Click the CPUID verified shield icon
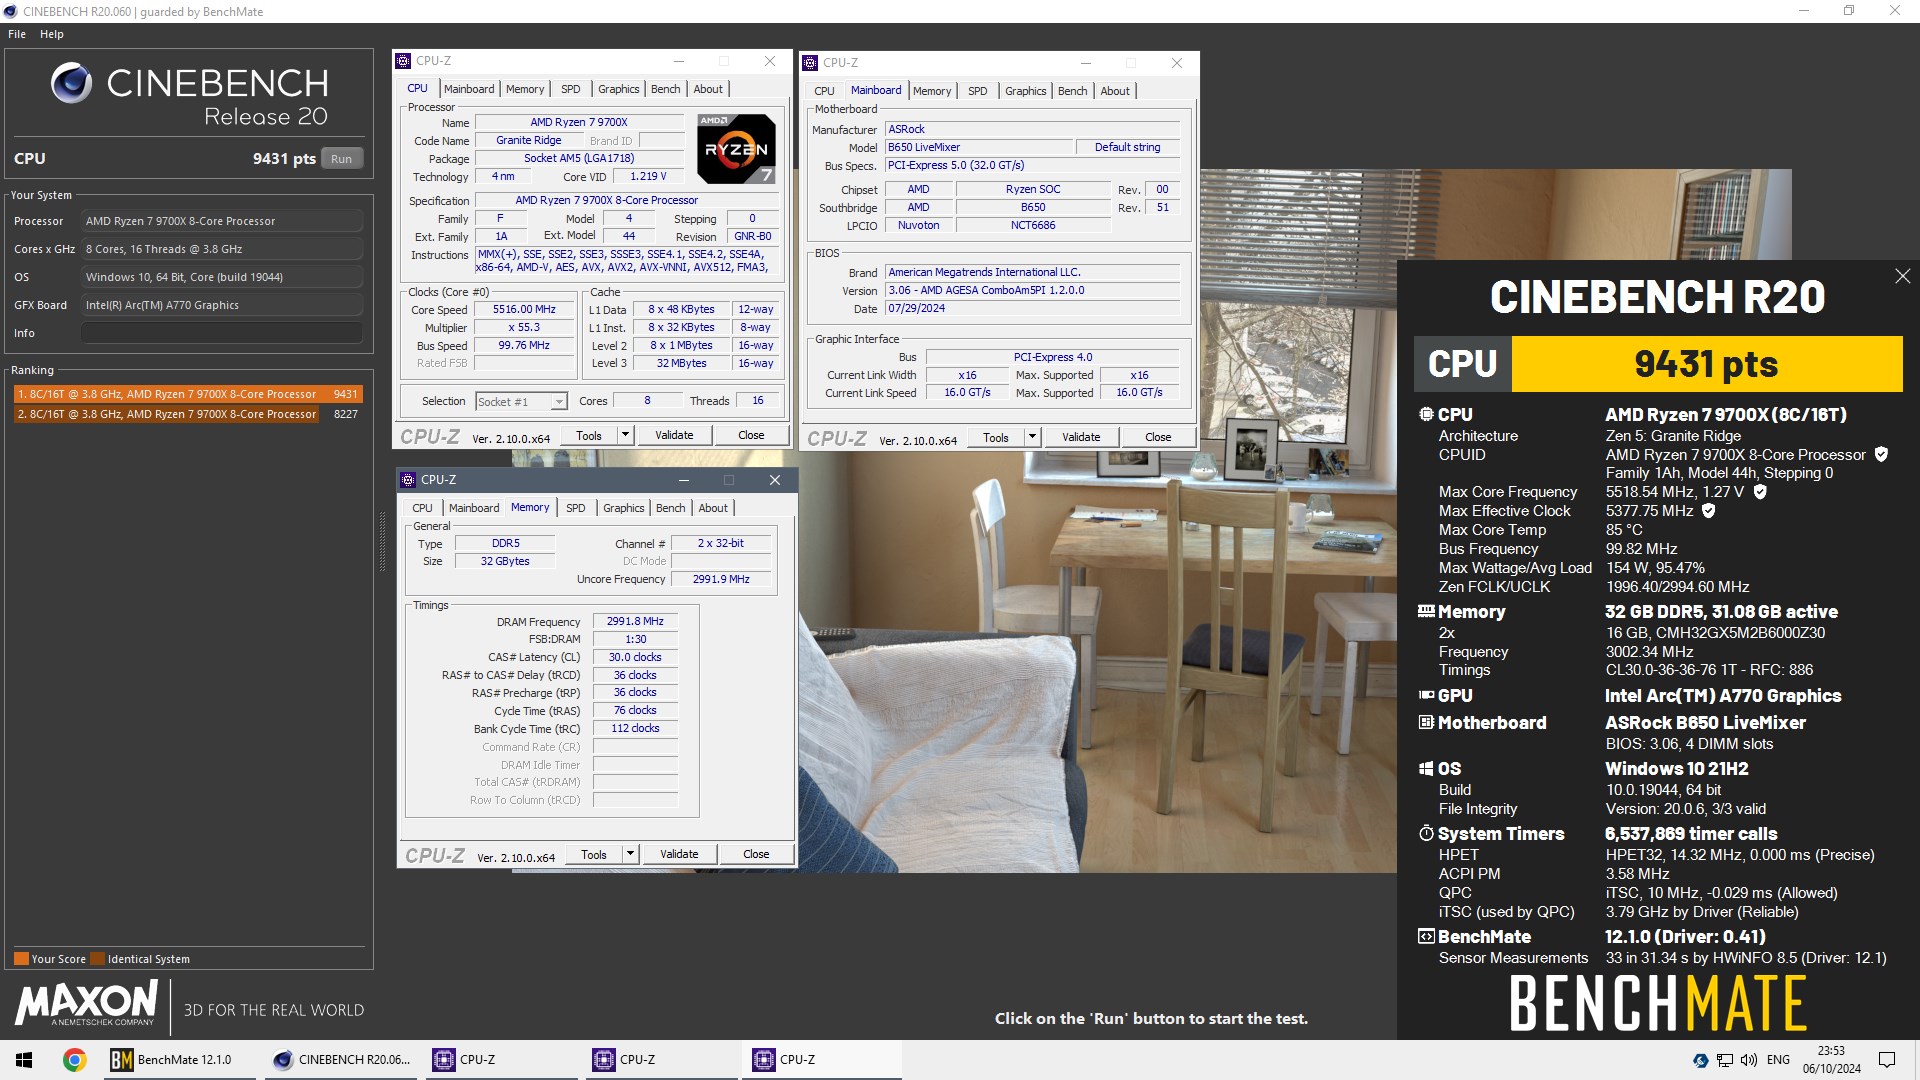The height and width of the screenshot is (1080, 1920). coord(1881,454)
